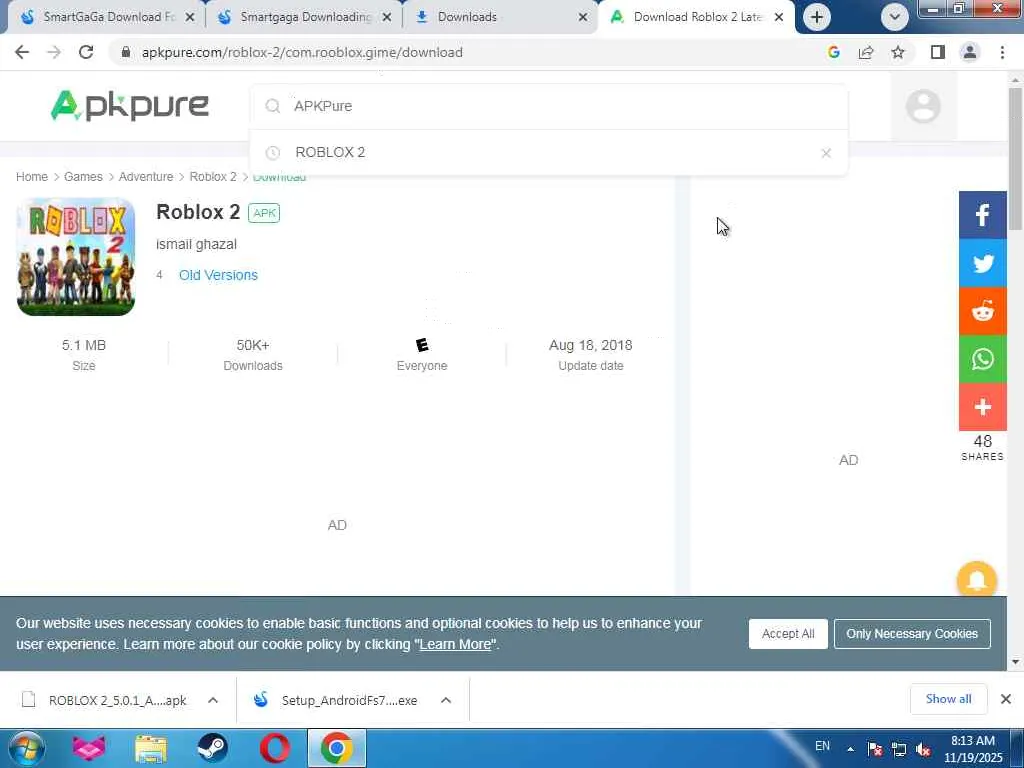Open the Roblox 2 breadcrumb
The width and height of the screenshot is (1024, 768).
tap(213, 177)
